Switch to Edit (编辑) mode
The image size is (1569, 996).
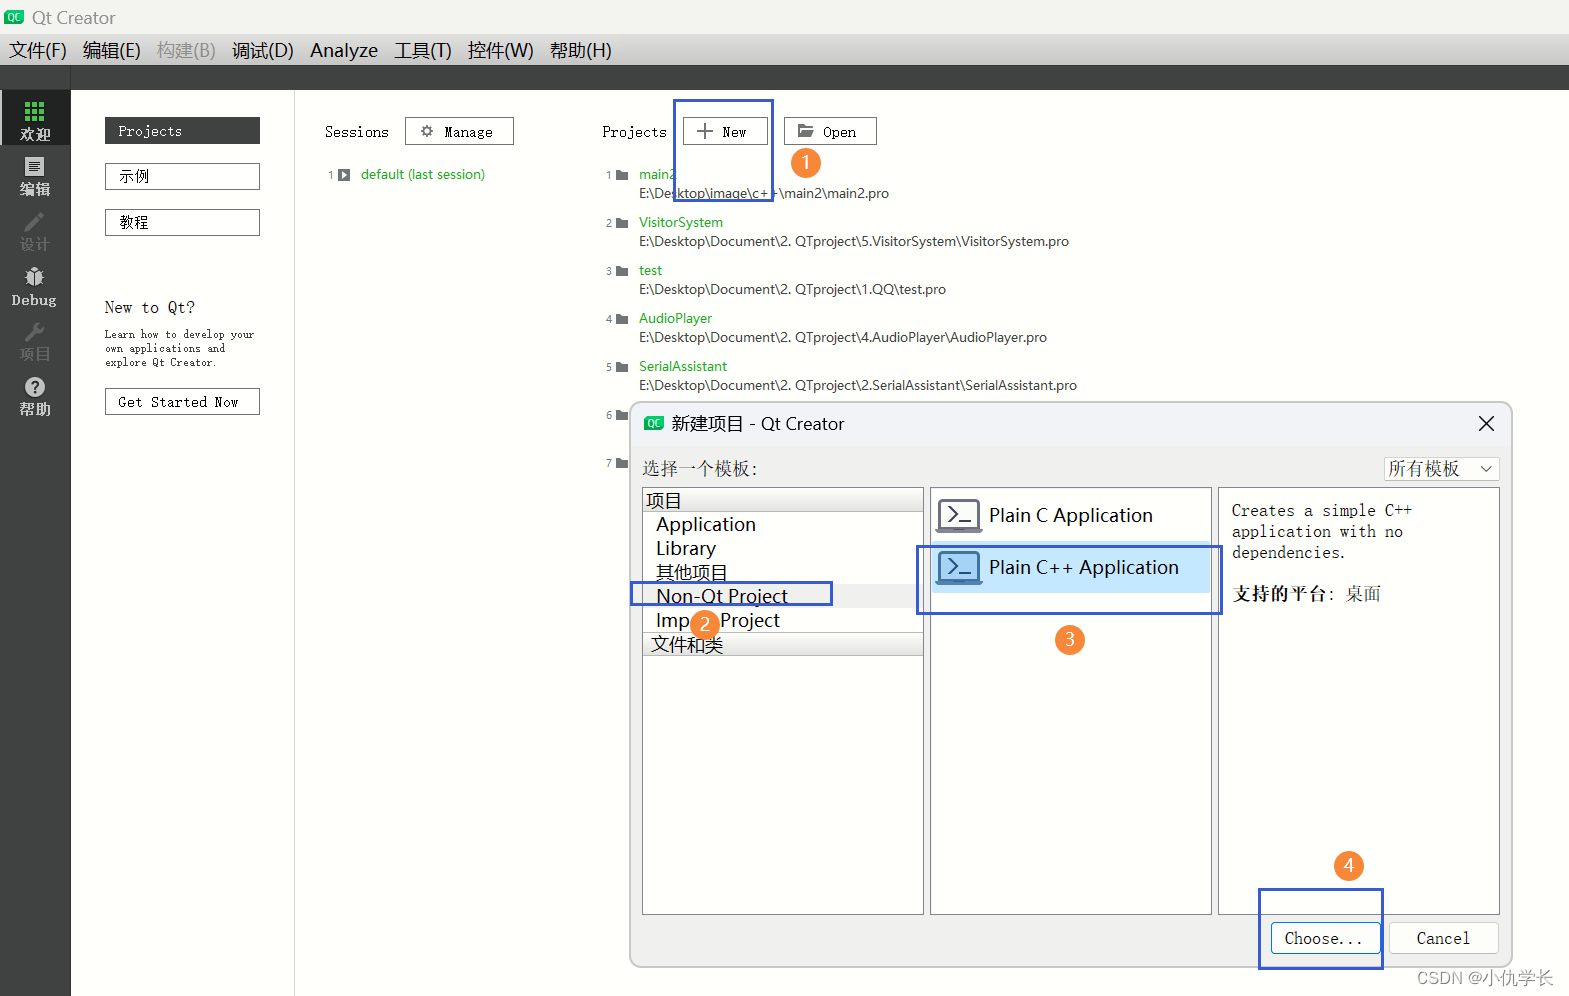pyautogui.click(x=35, y=174)
